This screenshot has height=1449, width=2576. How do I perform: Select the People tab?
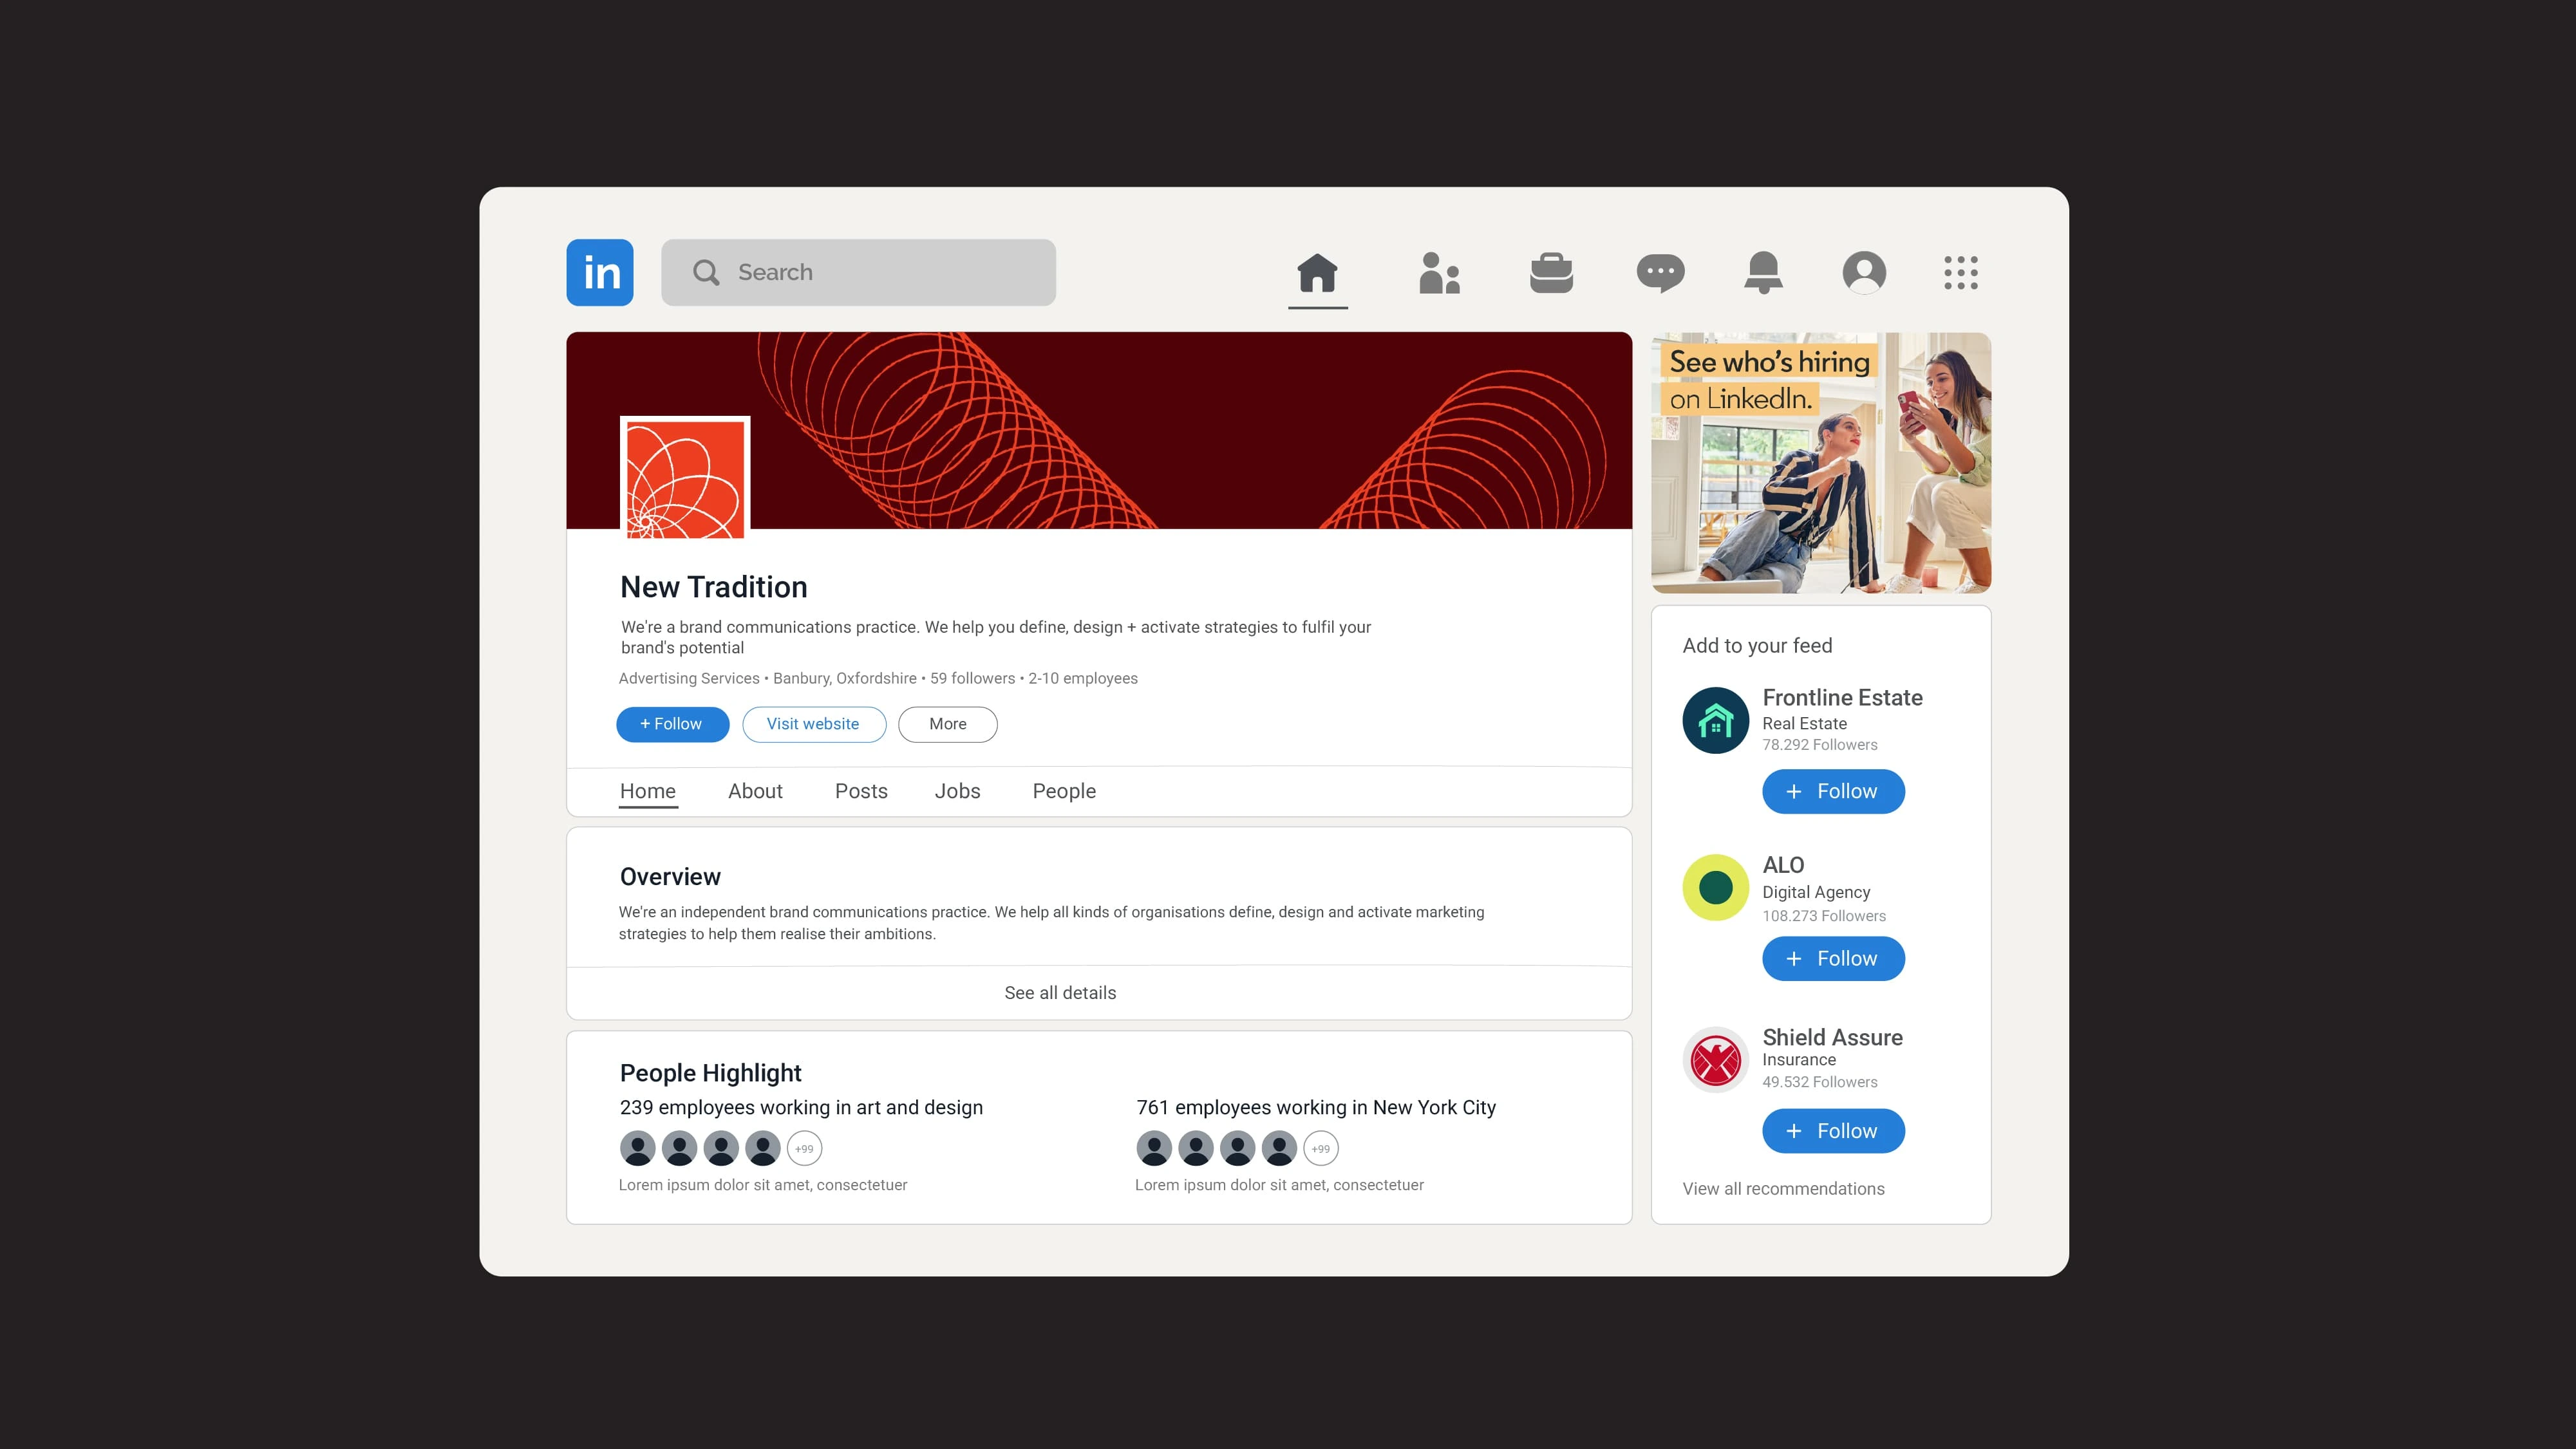click(x=1064, y=791)
